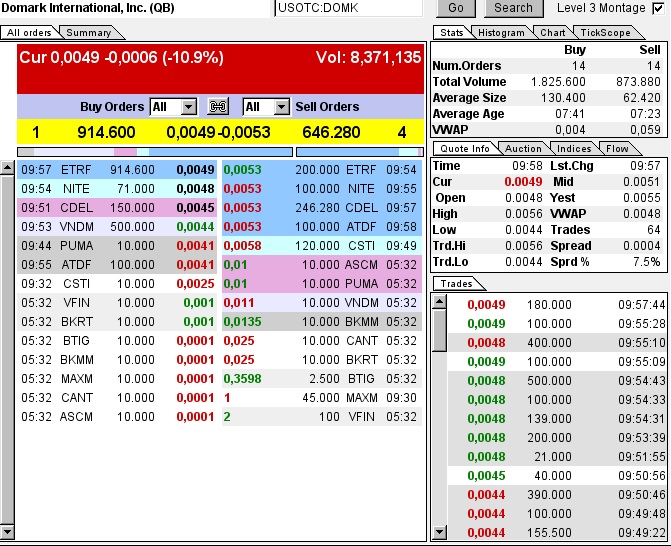Select ATDF buy order 100.000 row
The image size is (671, 546).
pyautogui.click(x=117, y=265)
